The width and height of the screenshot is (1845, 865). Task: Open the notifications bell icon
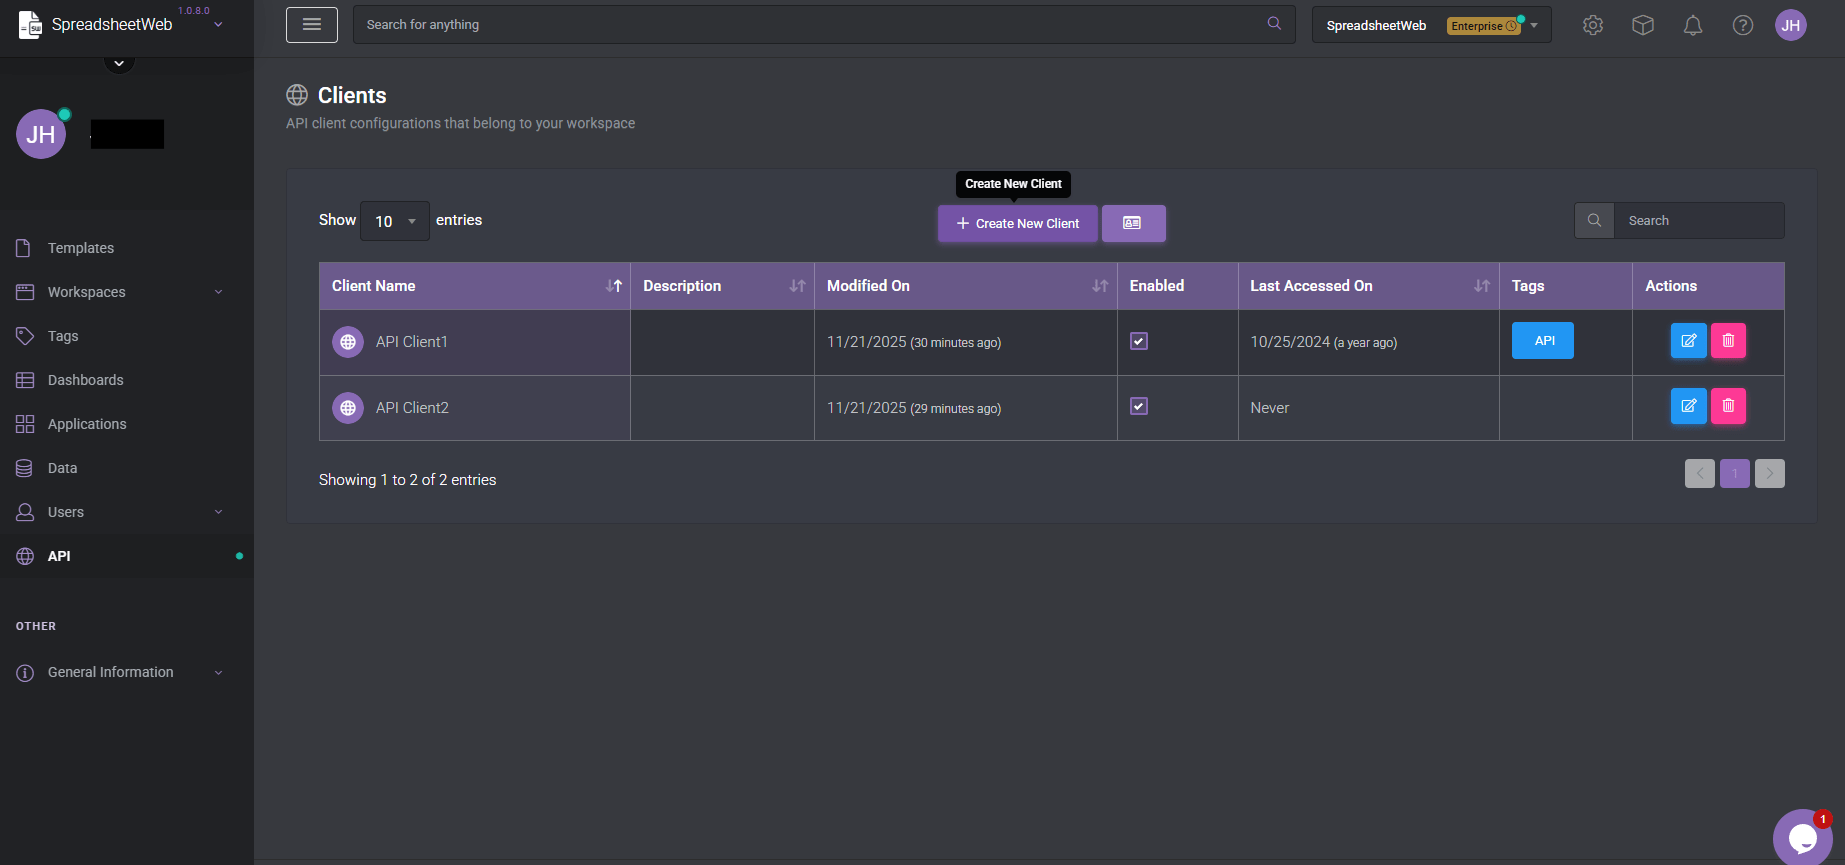tap(1692, 26)
